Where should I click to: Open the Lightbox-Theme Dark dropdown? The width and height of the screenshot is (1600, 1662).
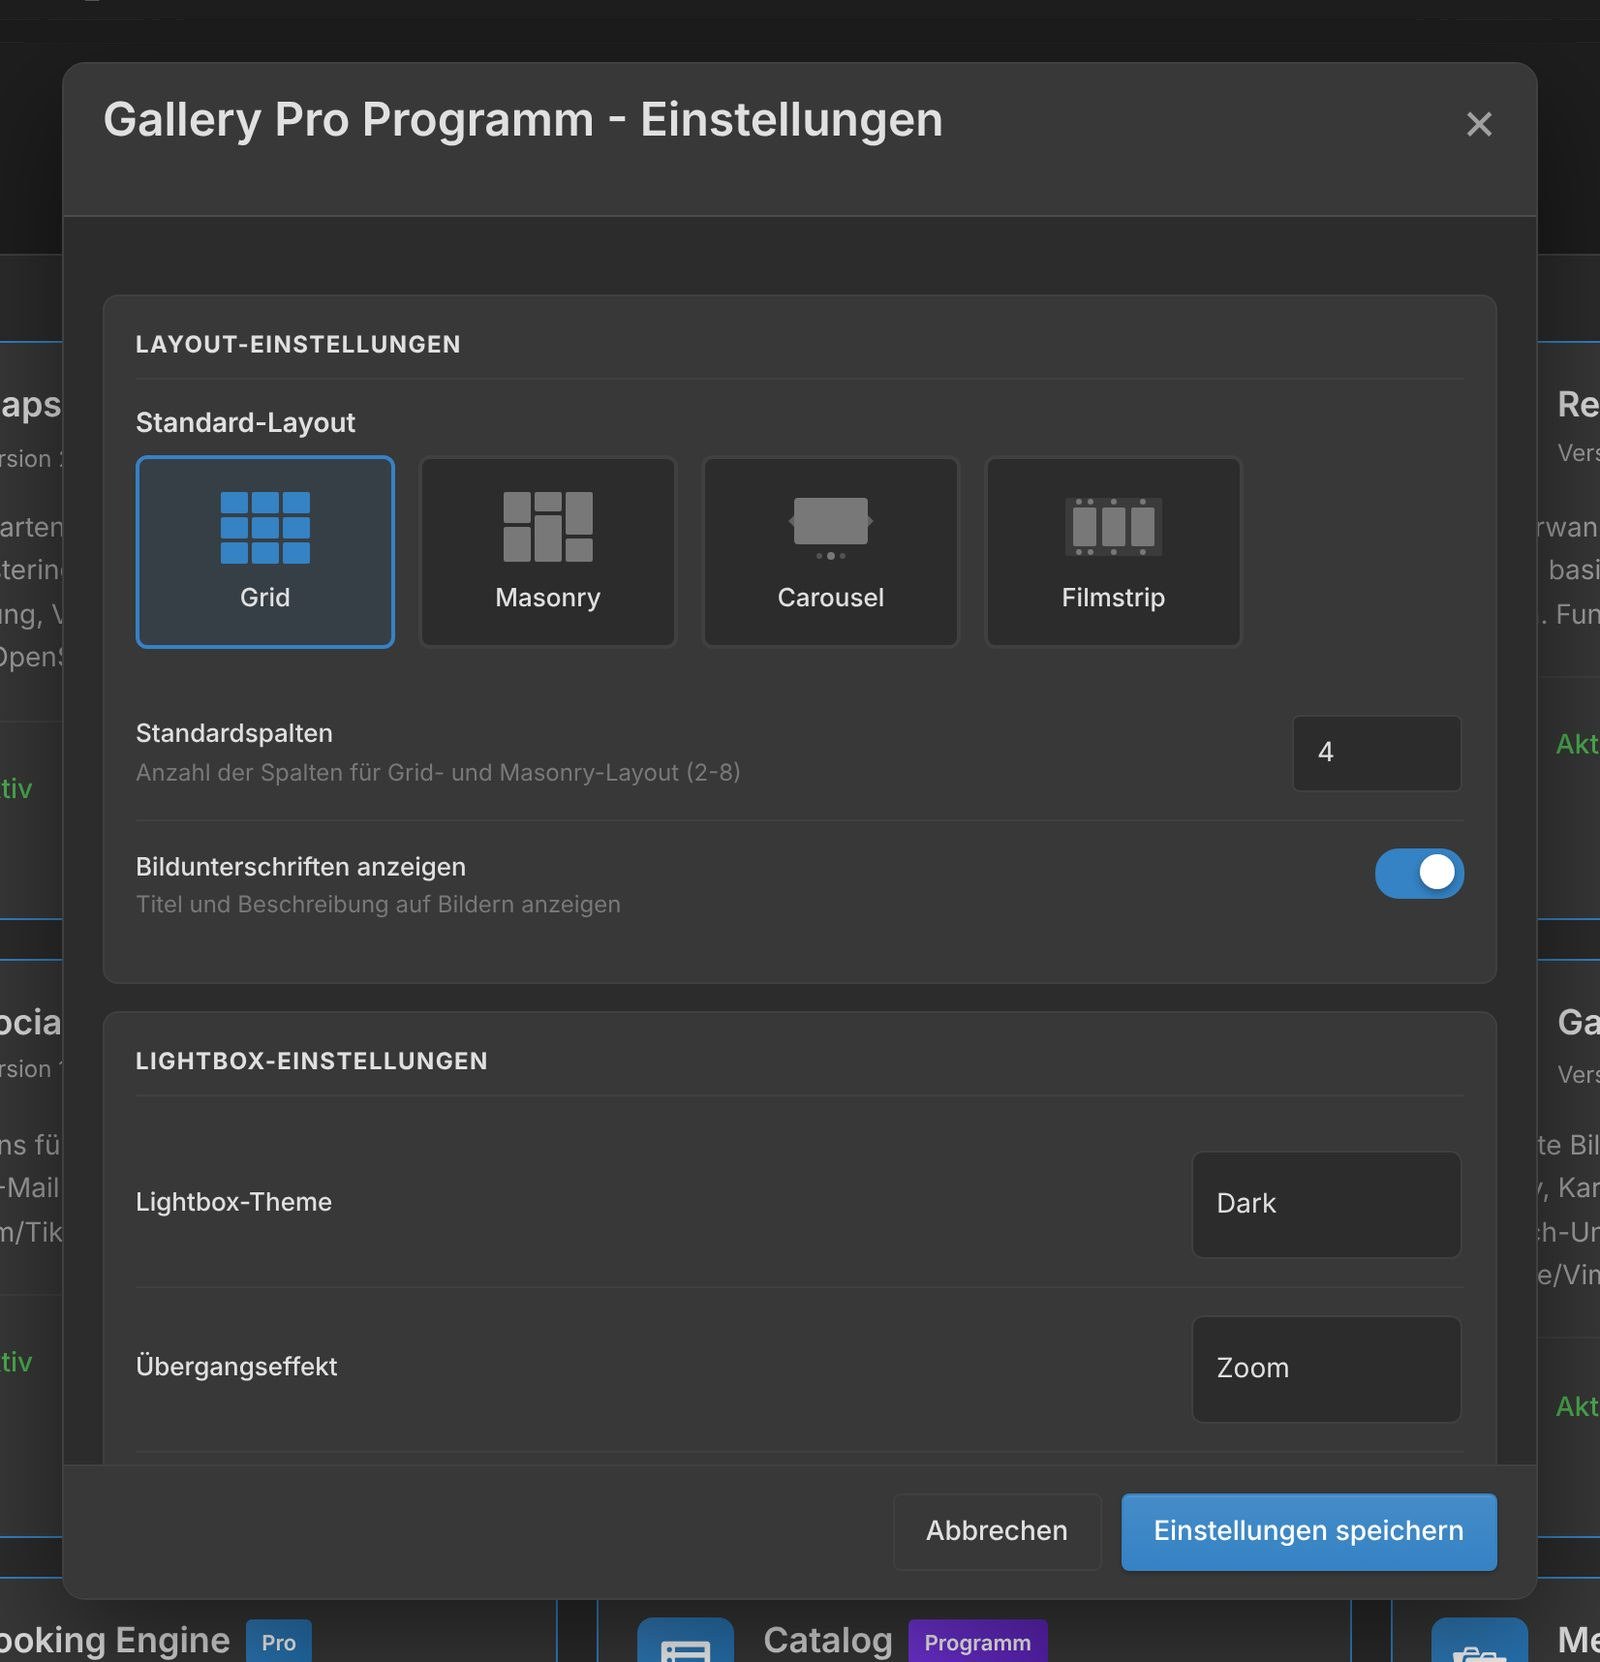pyautogui.click(x=1326, y=1204)
